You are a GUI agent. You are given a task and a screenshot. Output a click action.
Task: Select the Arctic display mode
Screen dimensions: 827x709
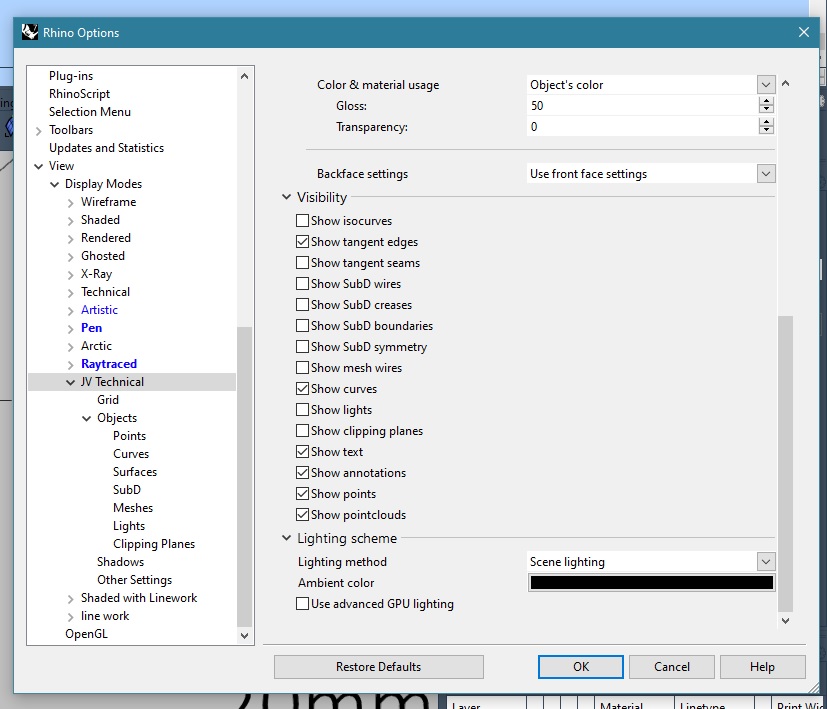(x=96, y=346)
